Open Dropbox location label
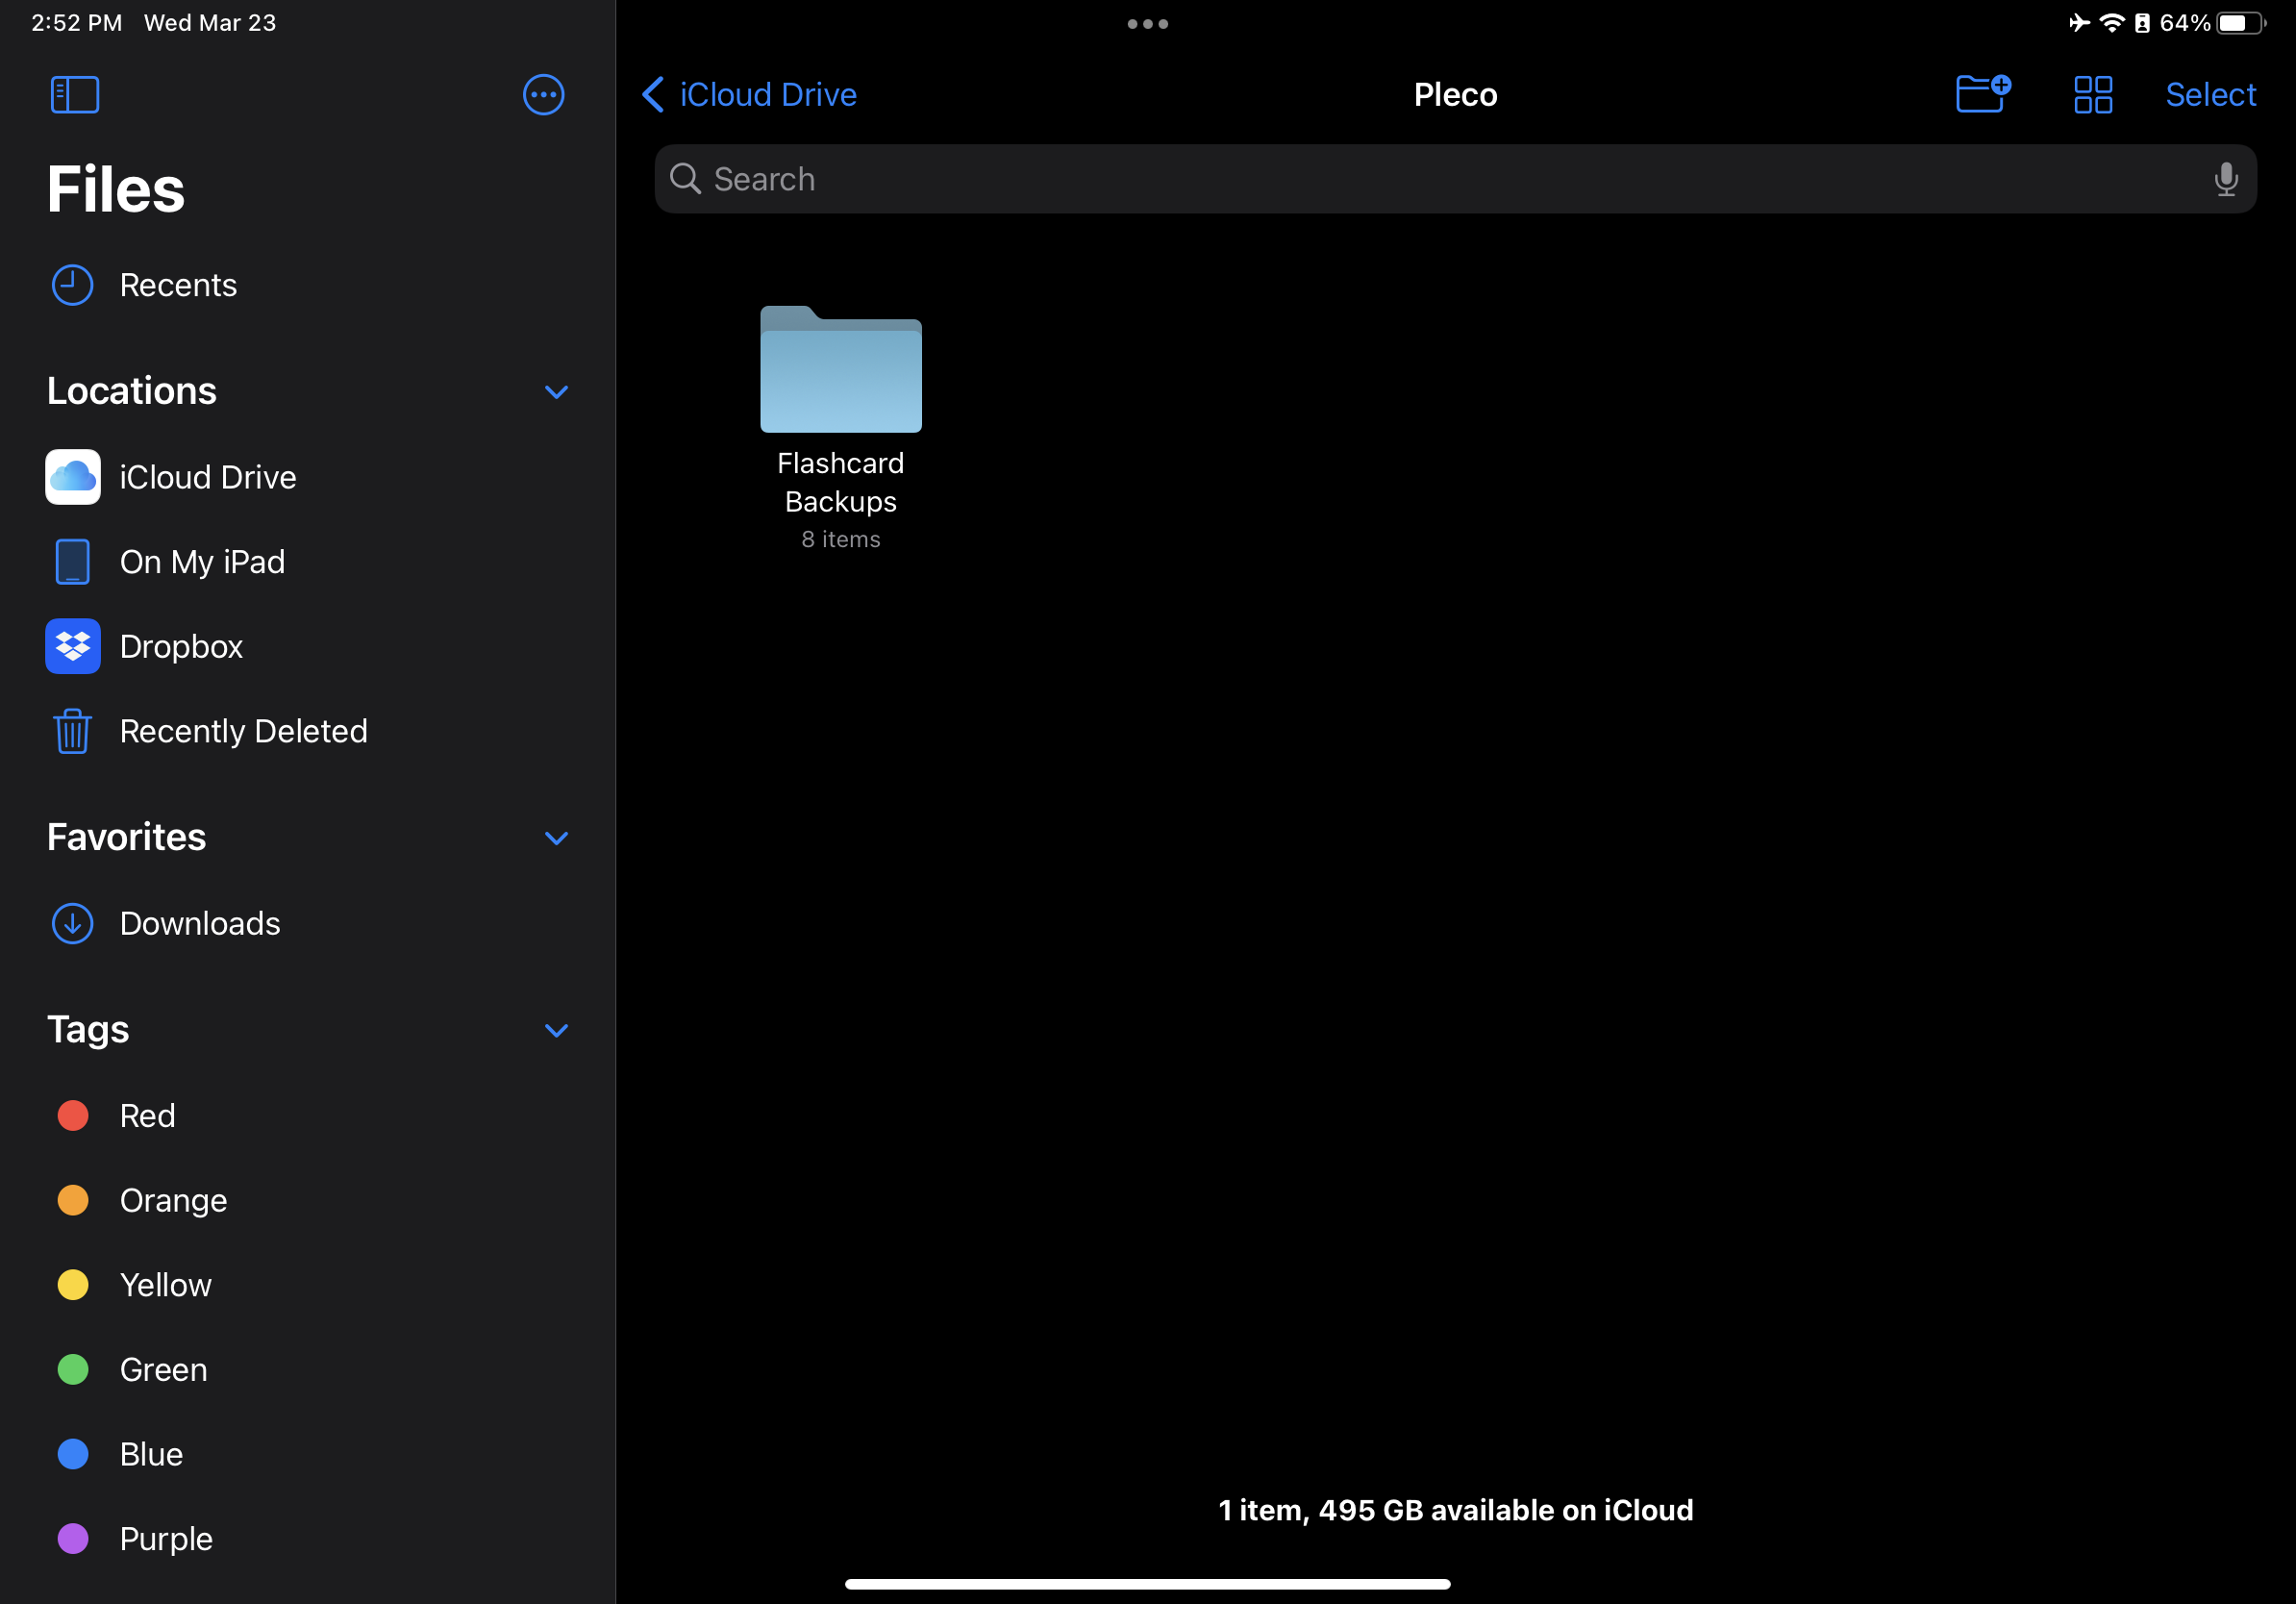Viewport: 2296px width, 1604px height. (181, 646)
